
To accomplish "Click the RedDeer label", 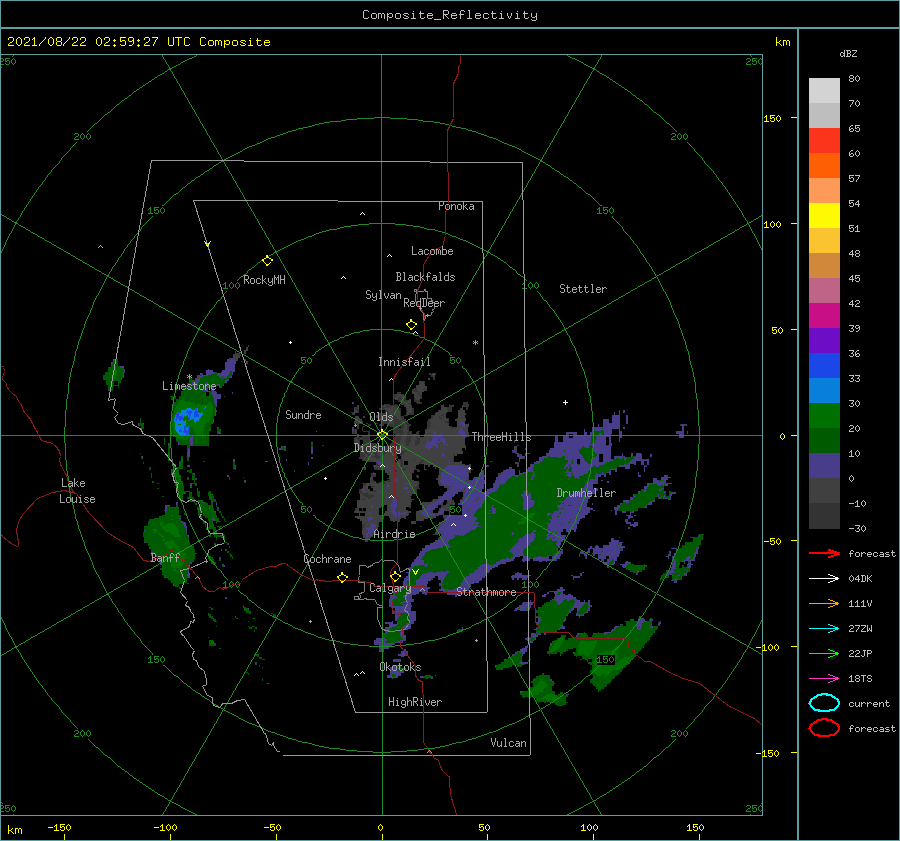I will click(x=424, y=303).
